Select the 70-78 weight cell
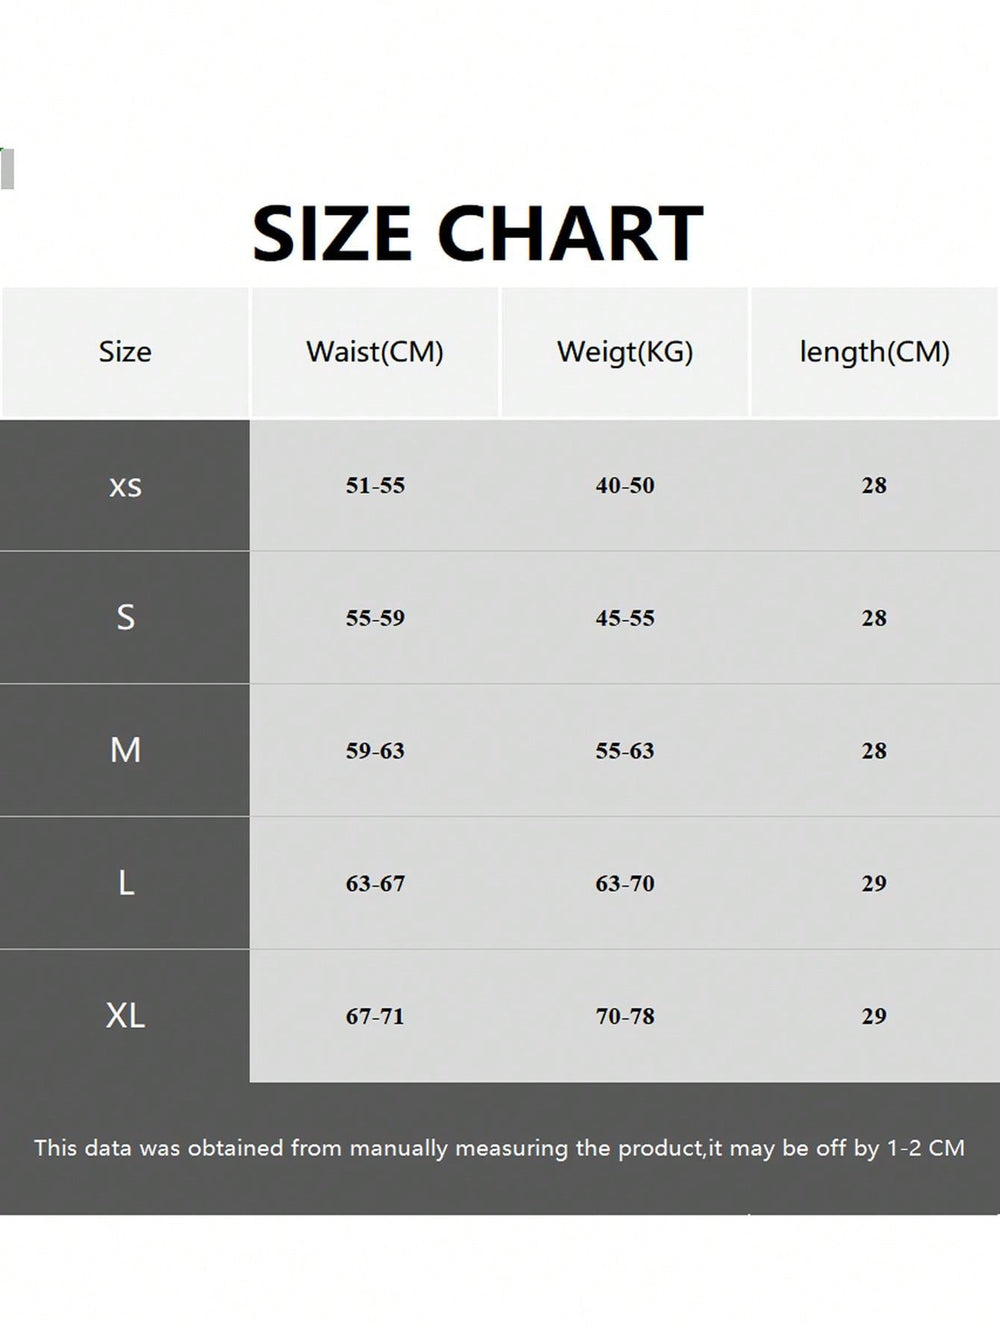The height and width of the screenshot is (1332, 1000). (x=625, y=1016)
